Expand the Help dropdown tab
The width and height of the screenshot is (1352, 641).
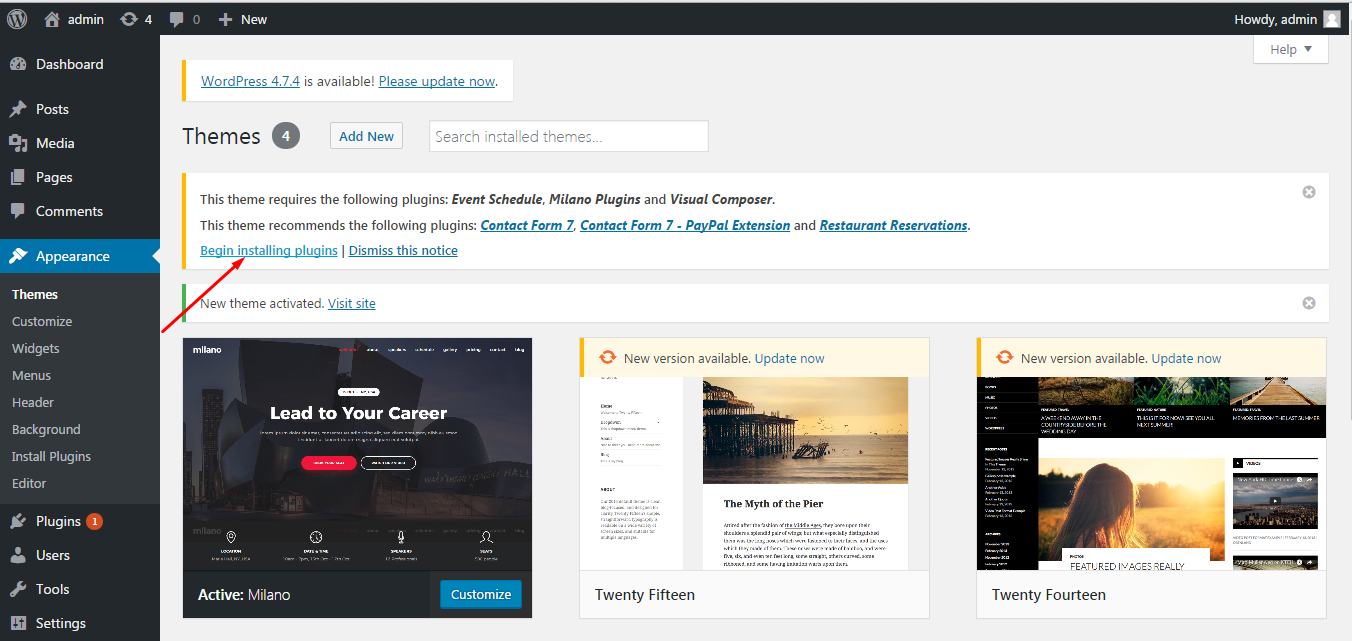1291,49
